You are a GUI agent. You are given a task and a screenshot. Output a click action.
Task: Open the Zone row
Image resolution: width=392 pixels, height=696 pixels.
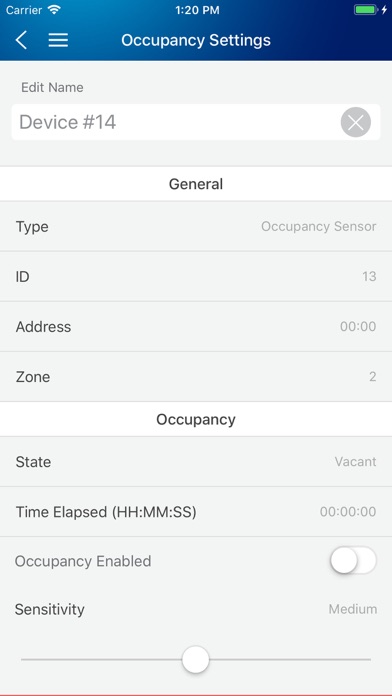(x=196, y=377)
